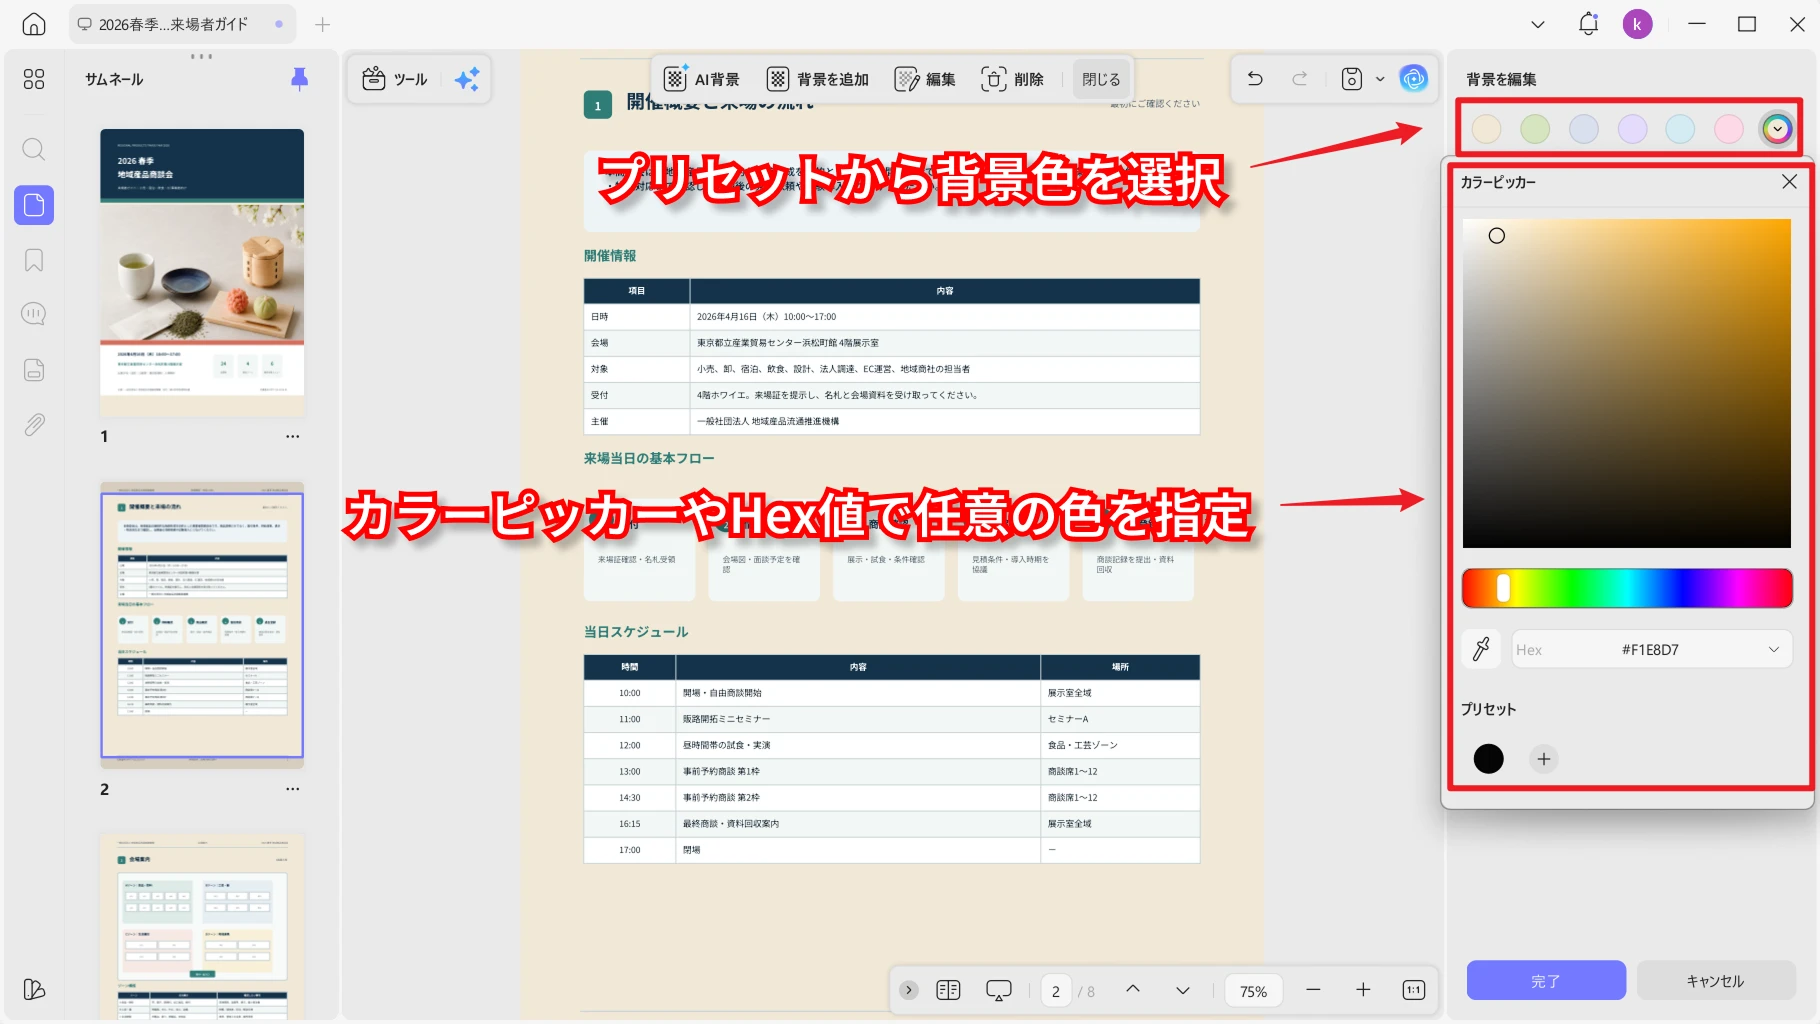Open the form fields sidebar icon
Screen dimensions: 1820x1024
click(x=34, y=370)
